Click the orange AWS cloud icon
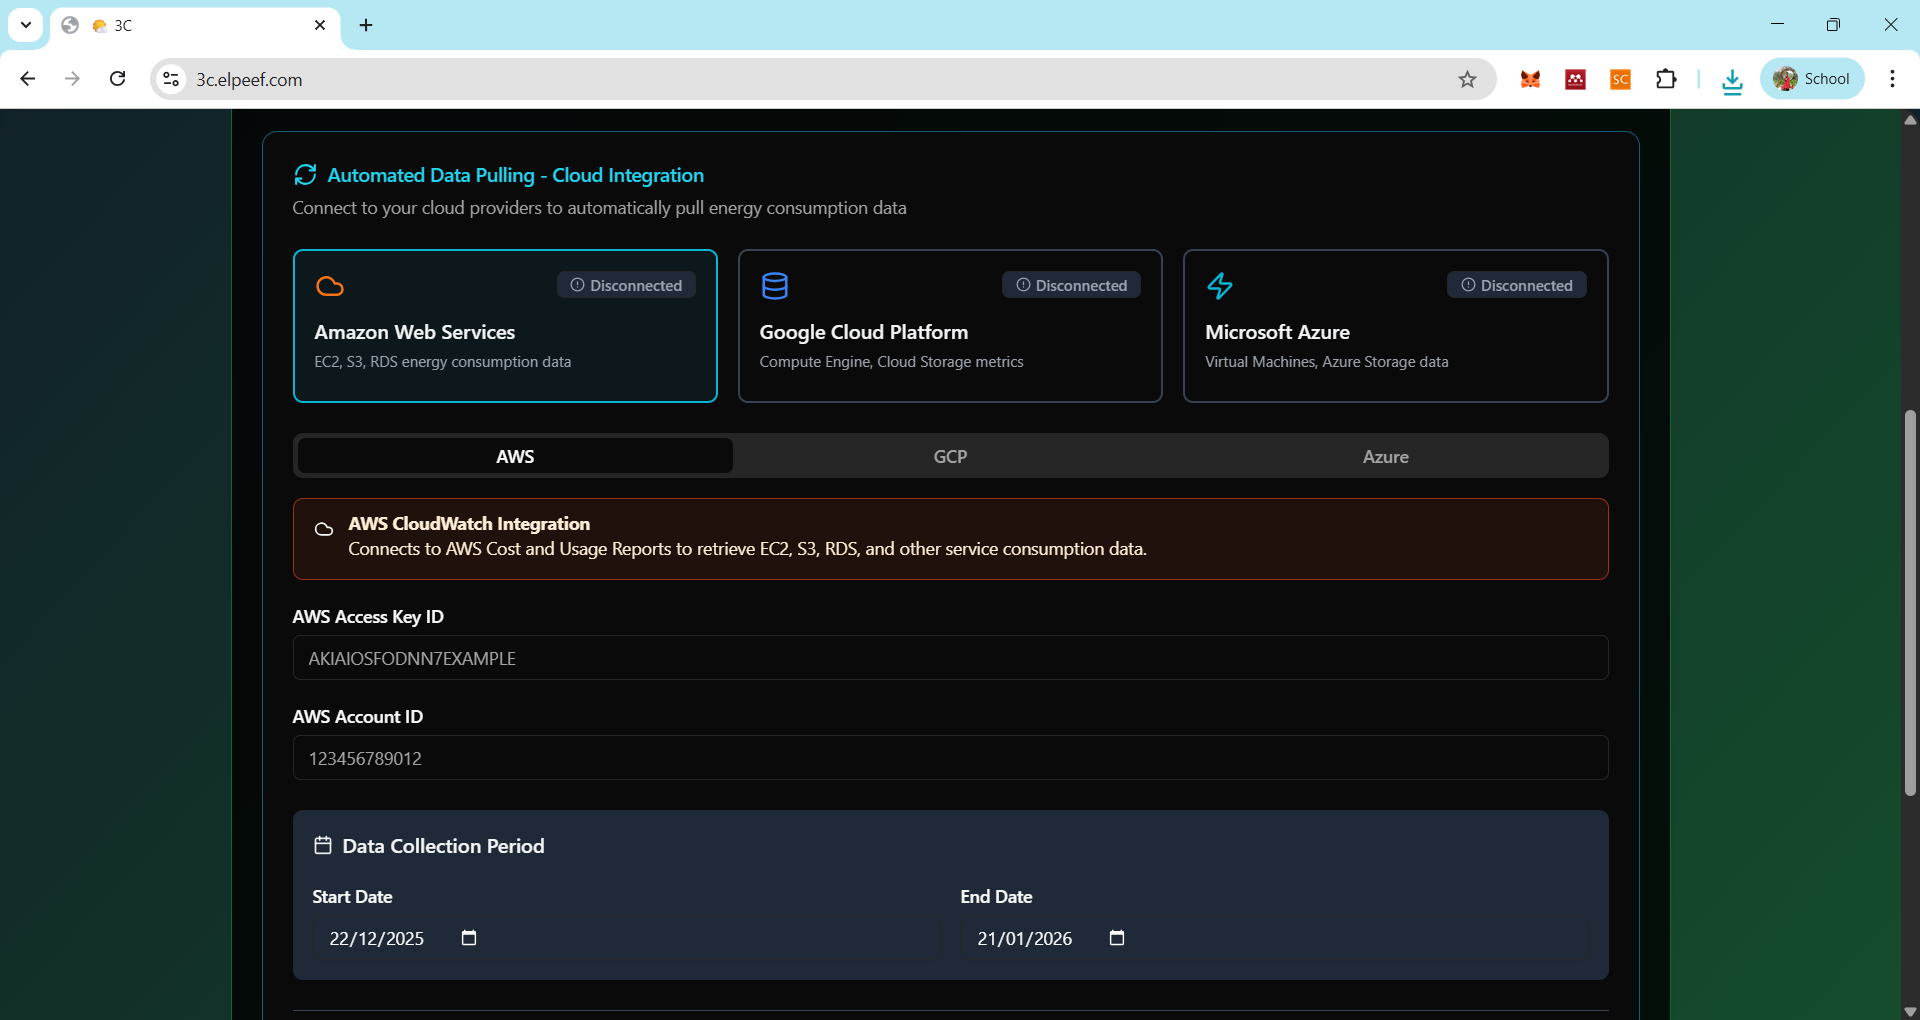Screen dimensions: 1920x1020 [330, 286]
